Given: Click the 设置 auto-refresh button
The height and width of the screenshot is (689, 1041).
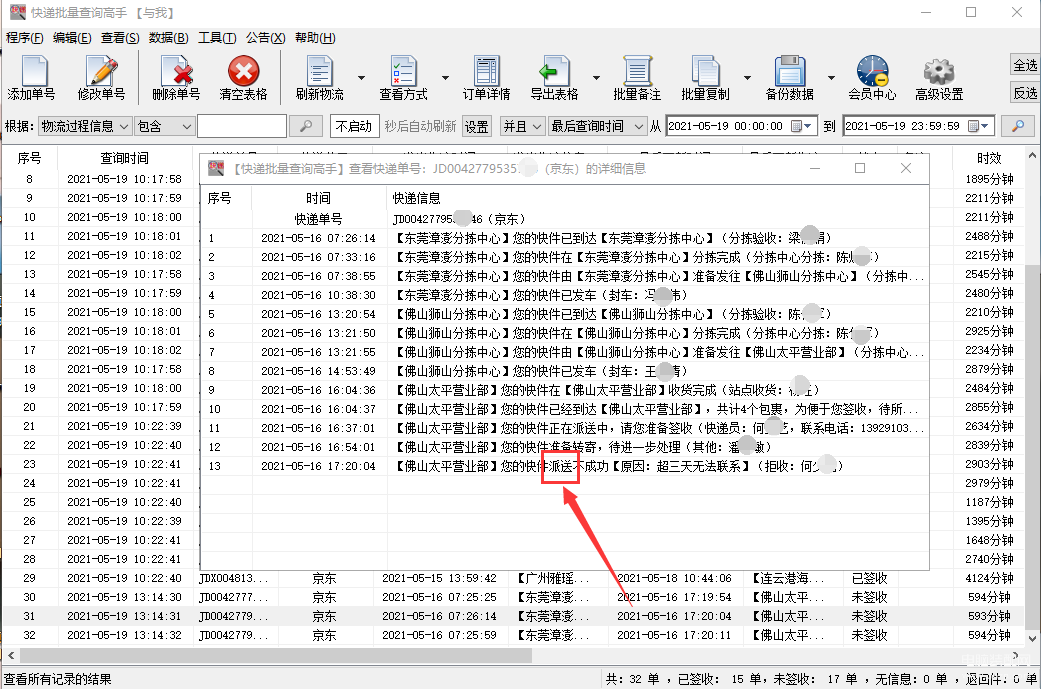Looking at the screenshot, I should (x=477, y=126).
